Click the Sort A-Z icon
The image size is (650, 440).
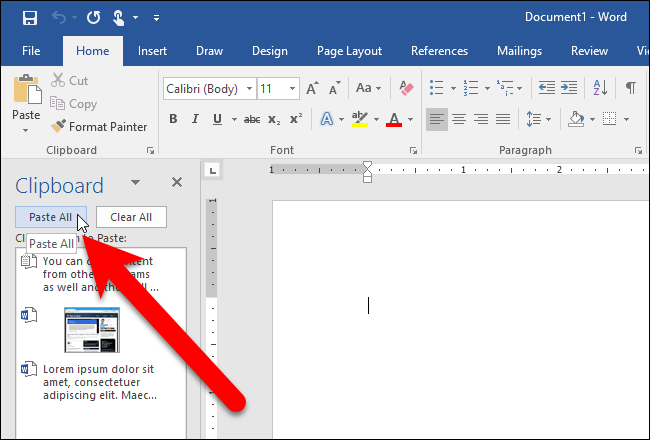(x=600, y=88)
